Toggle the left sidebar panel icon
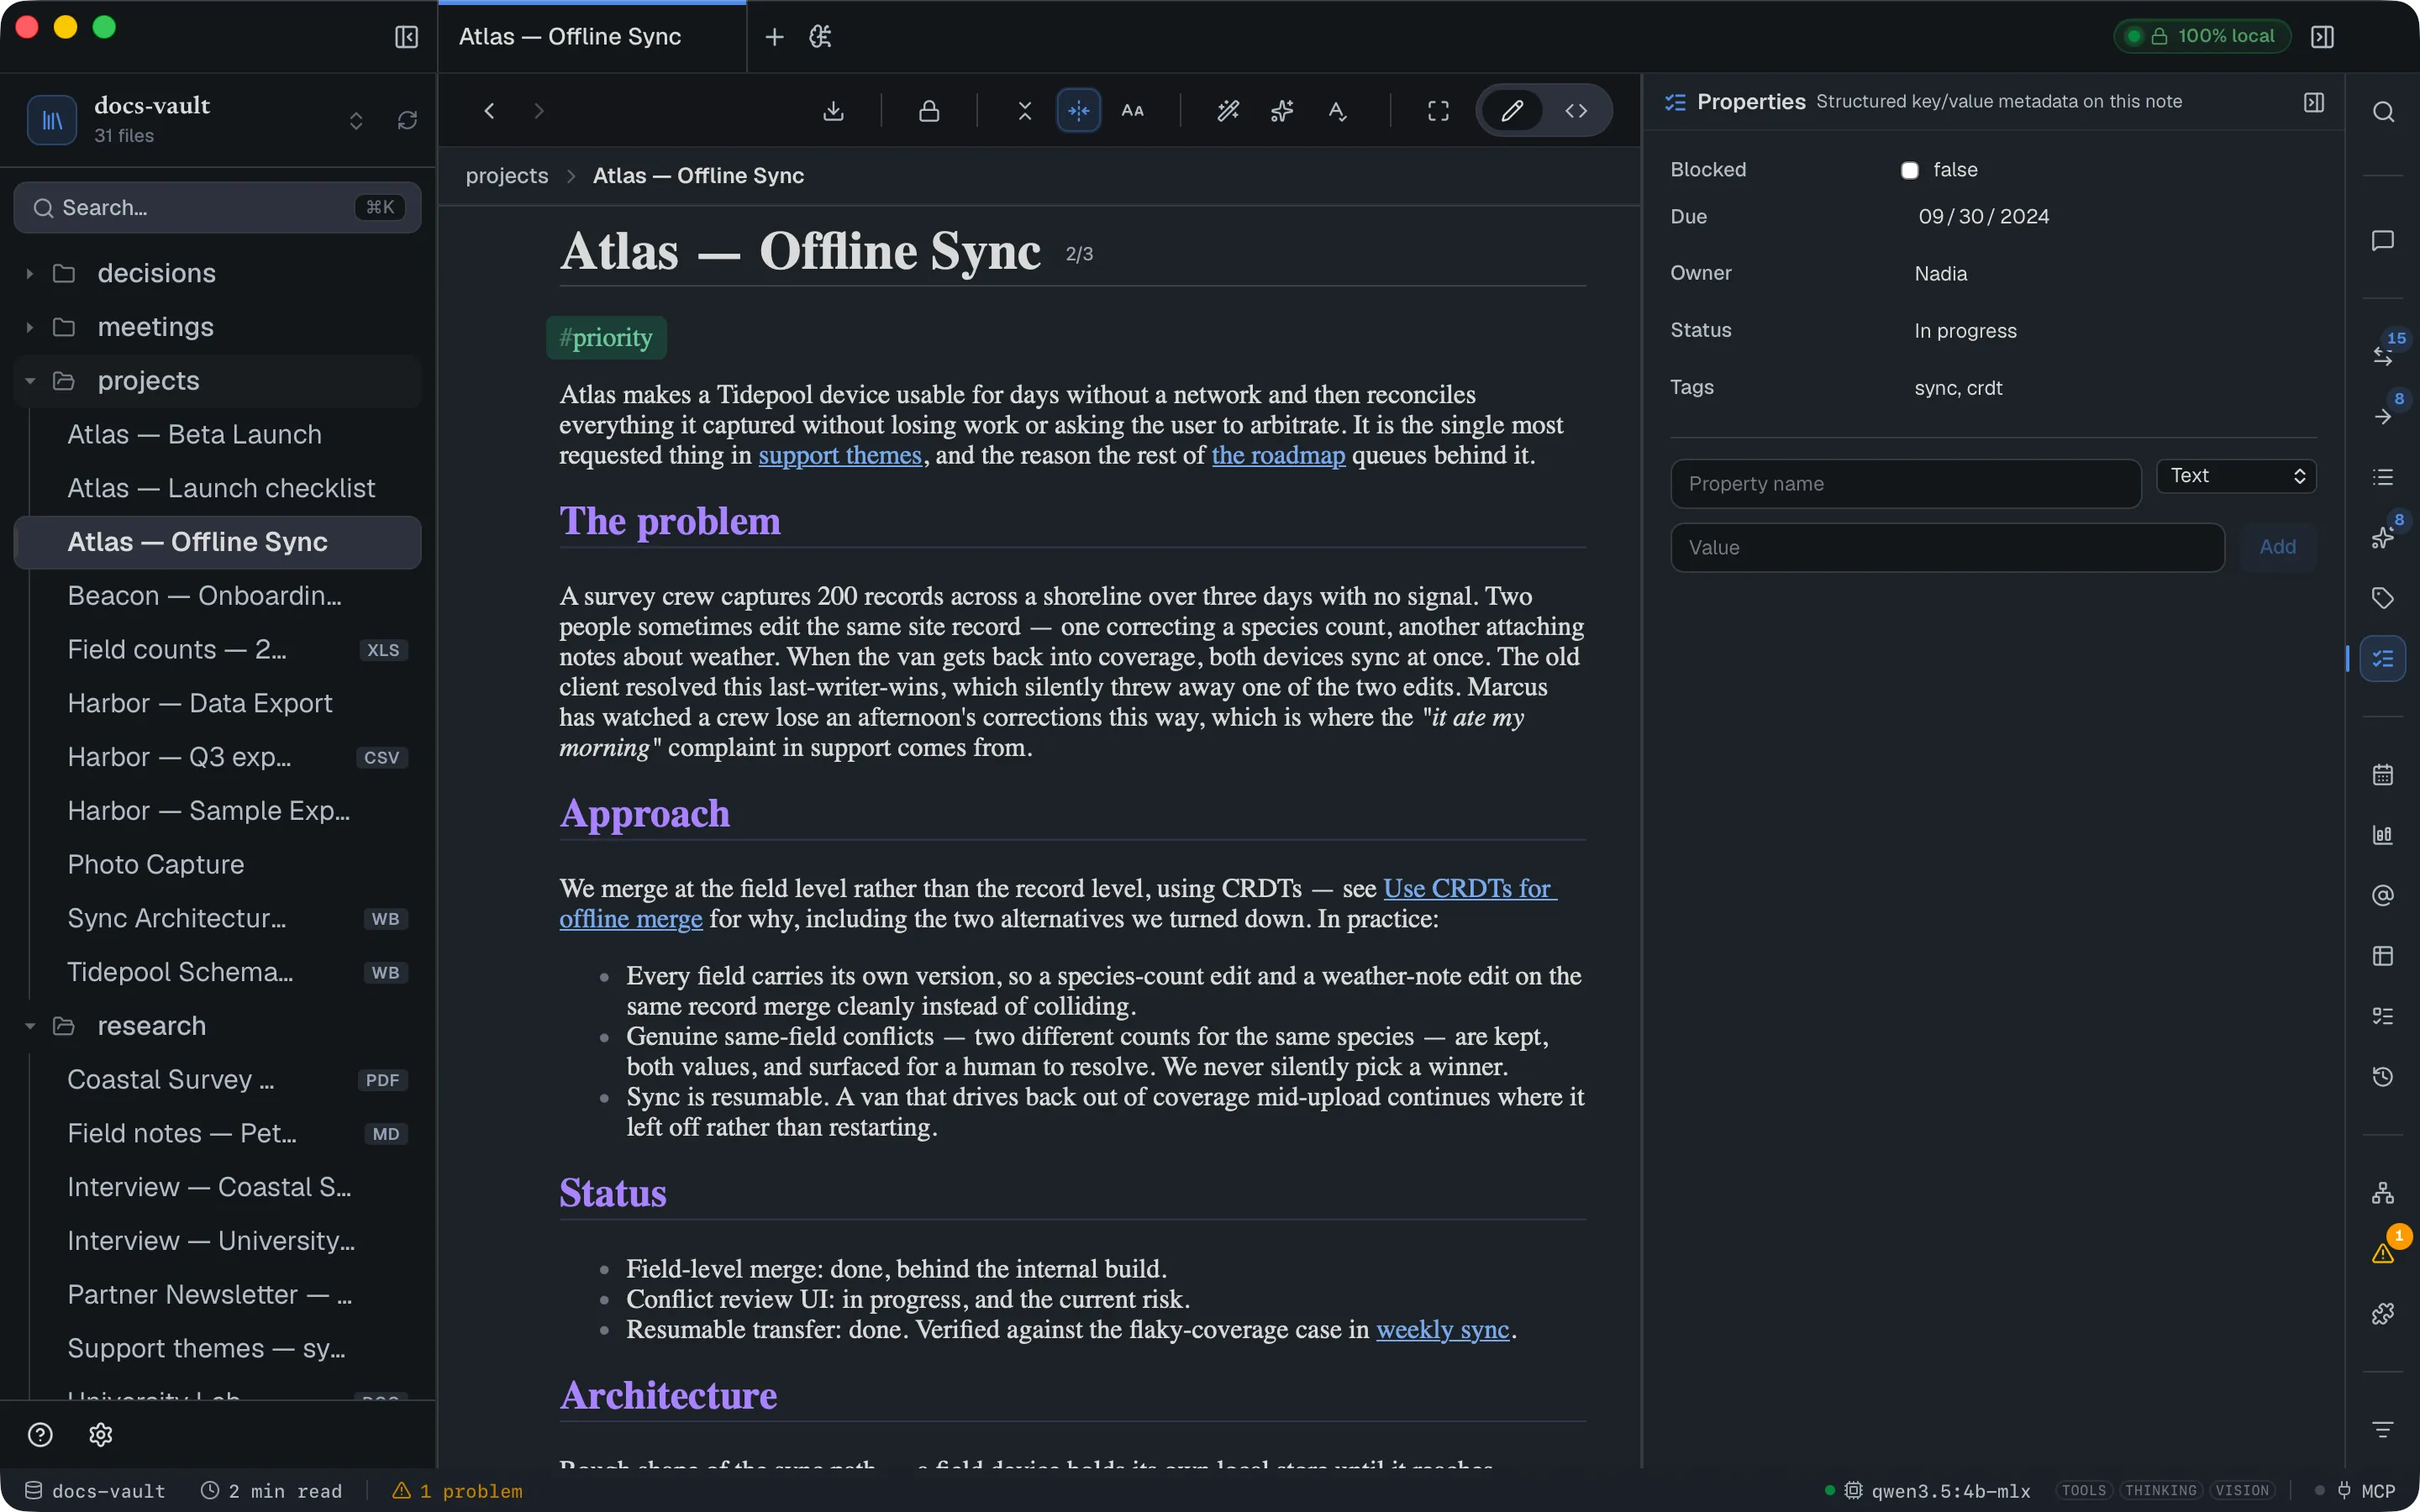The width and height of the screenshot is (2420, 1512). (x=406, y=37)
